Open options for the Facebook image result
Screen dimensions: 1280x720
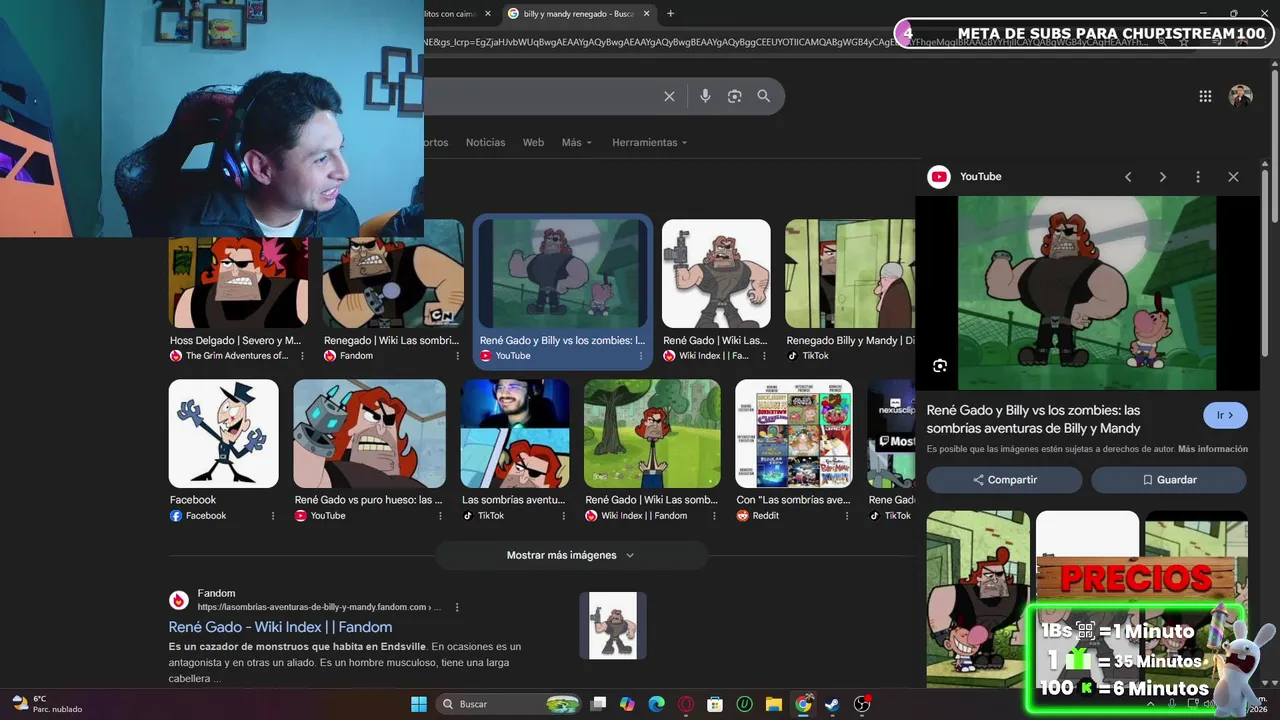click(273, 516)
